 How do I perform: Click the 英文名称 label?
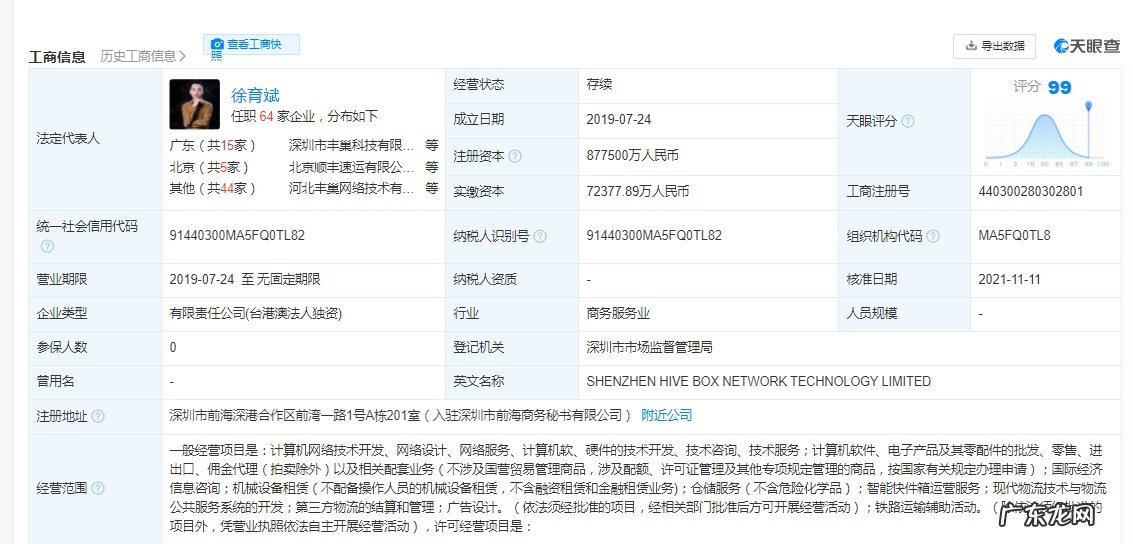tap(478, 381)
